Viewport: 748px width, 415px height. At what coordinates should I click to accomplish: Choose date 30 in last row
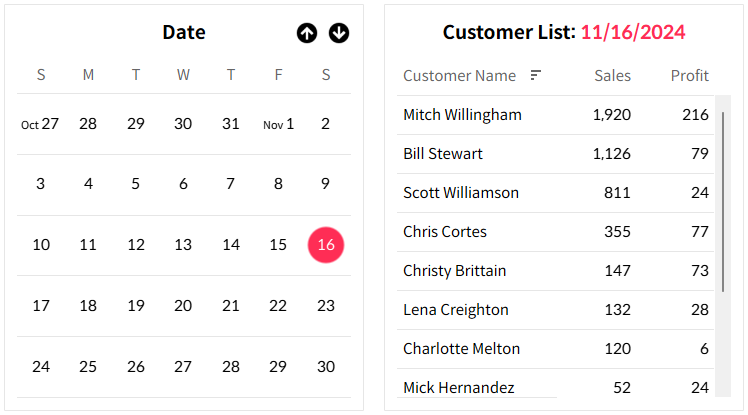(326, 367)
